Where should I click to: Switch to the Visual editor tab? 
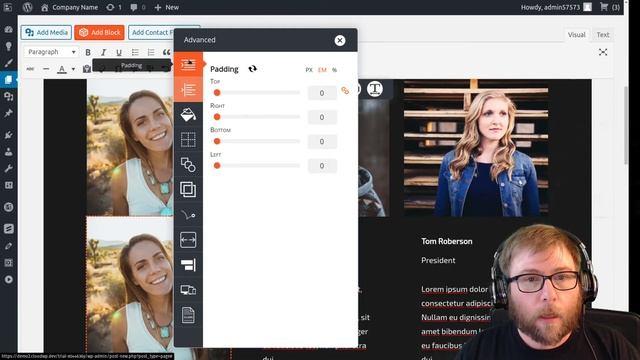(576, 35)
